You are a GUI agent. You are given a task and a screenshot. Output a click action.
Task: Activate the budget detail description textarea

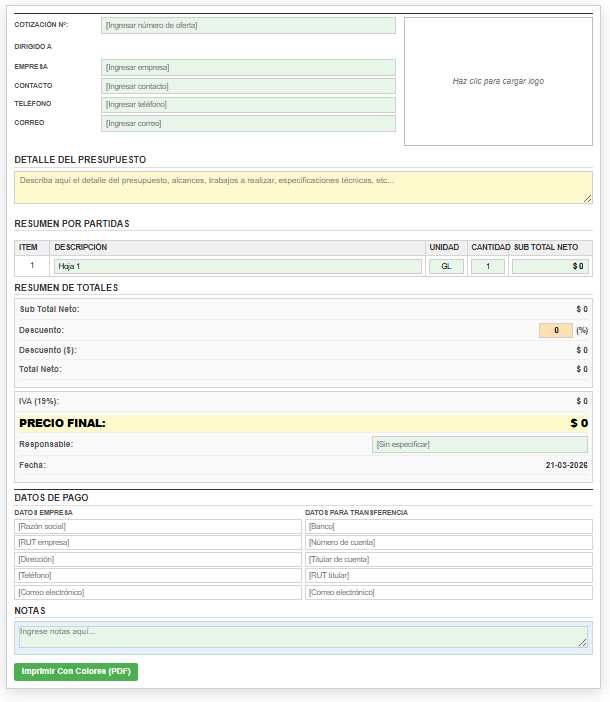coord(303,188)
